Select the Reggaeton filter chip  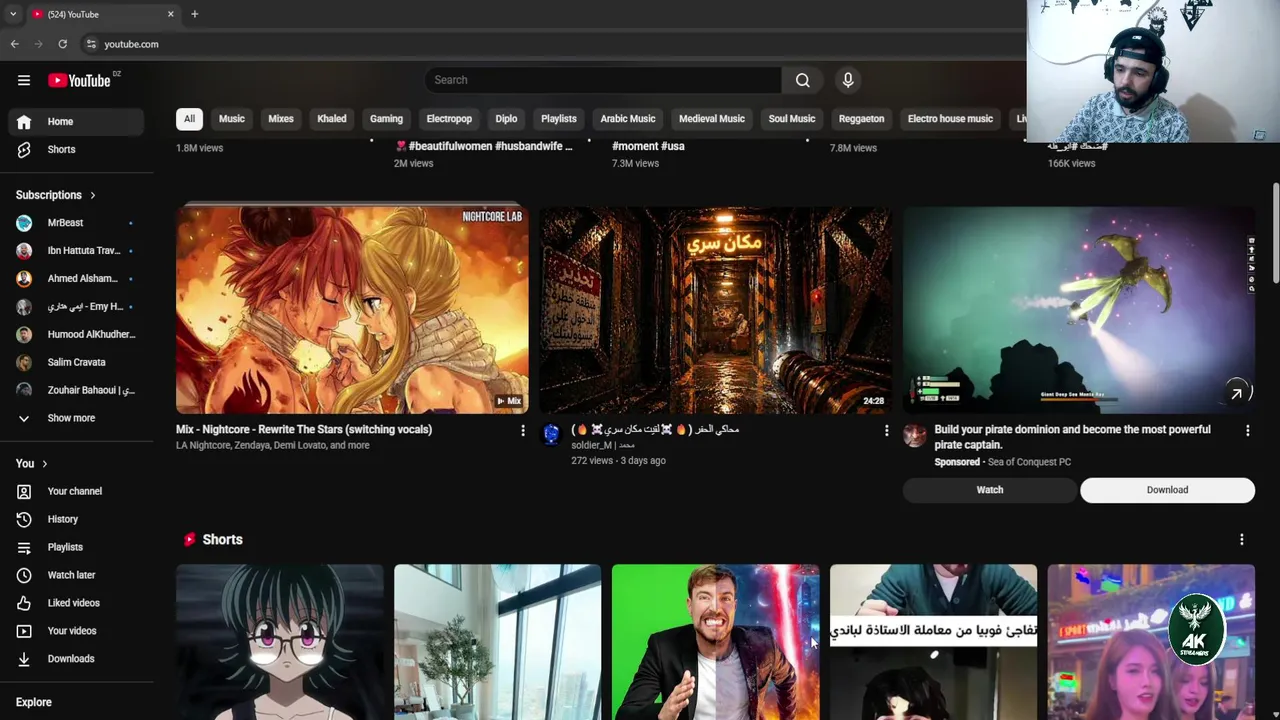click(861, 119)
